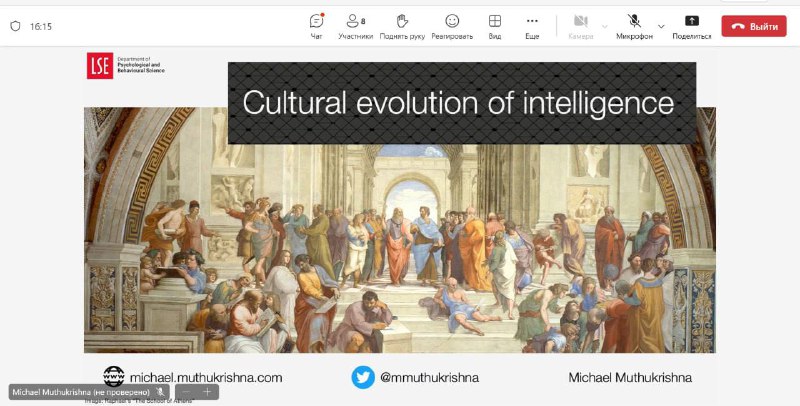The image size is (800, 406).
Task: Open the Еще more options menu
Action: [532, 26]
